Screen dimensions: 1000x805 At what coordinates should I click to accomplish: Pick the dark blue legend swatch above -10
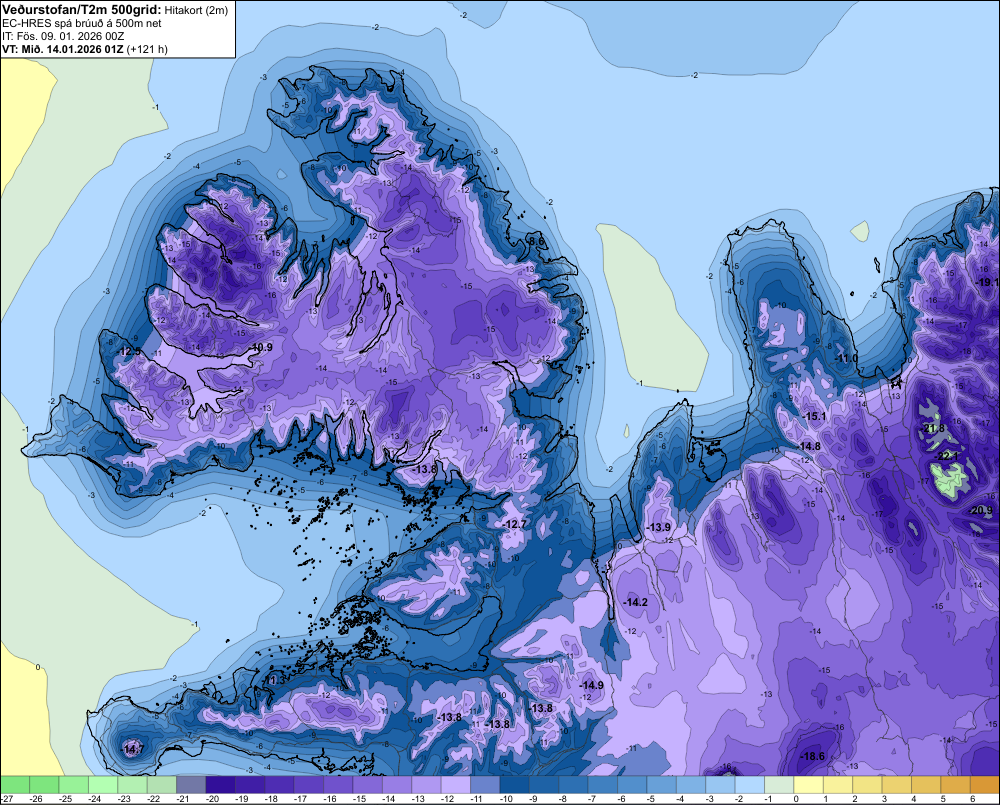tap(513, 785)
